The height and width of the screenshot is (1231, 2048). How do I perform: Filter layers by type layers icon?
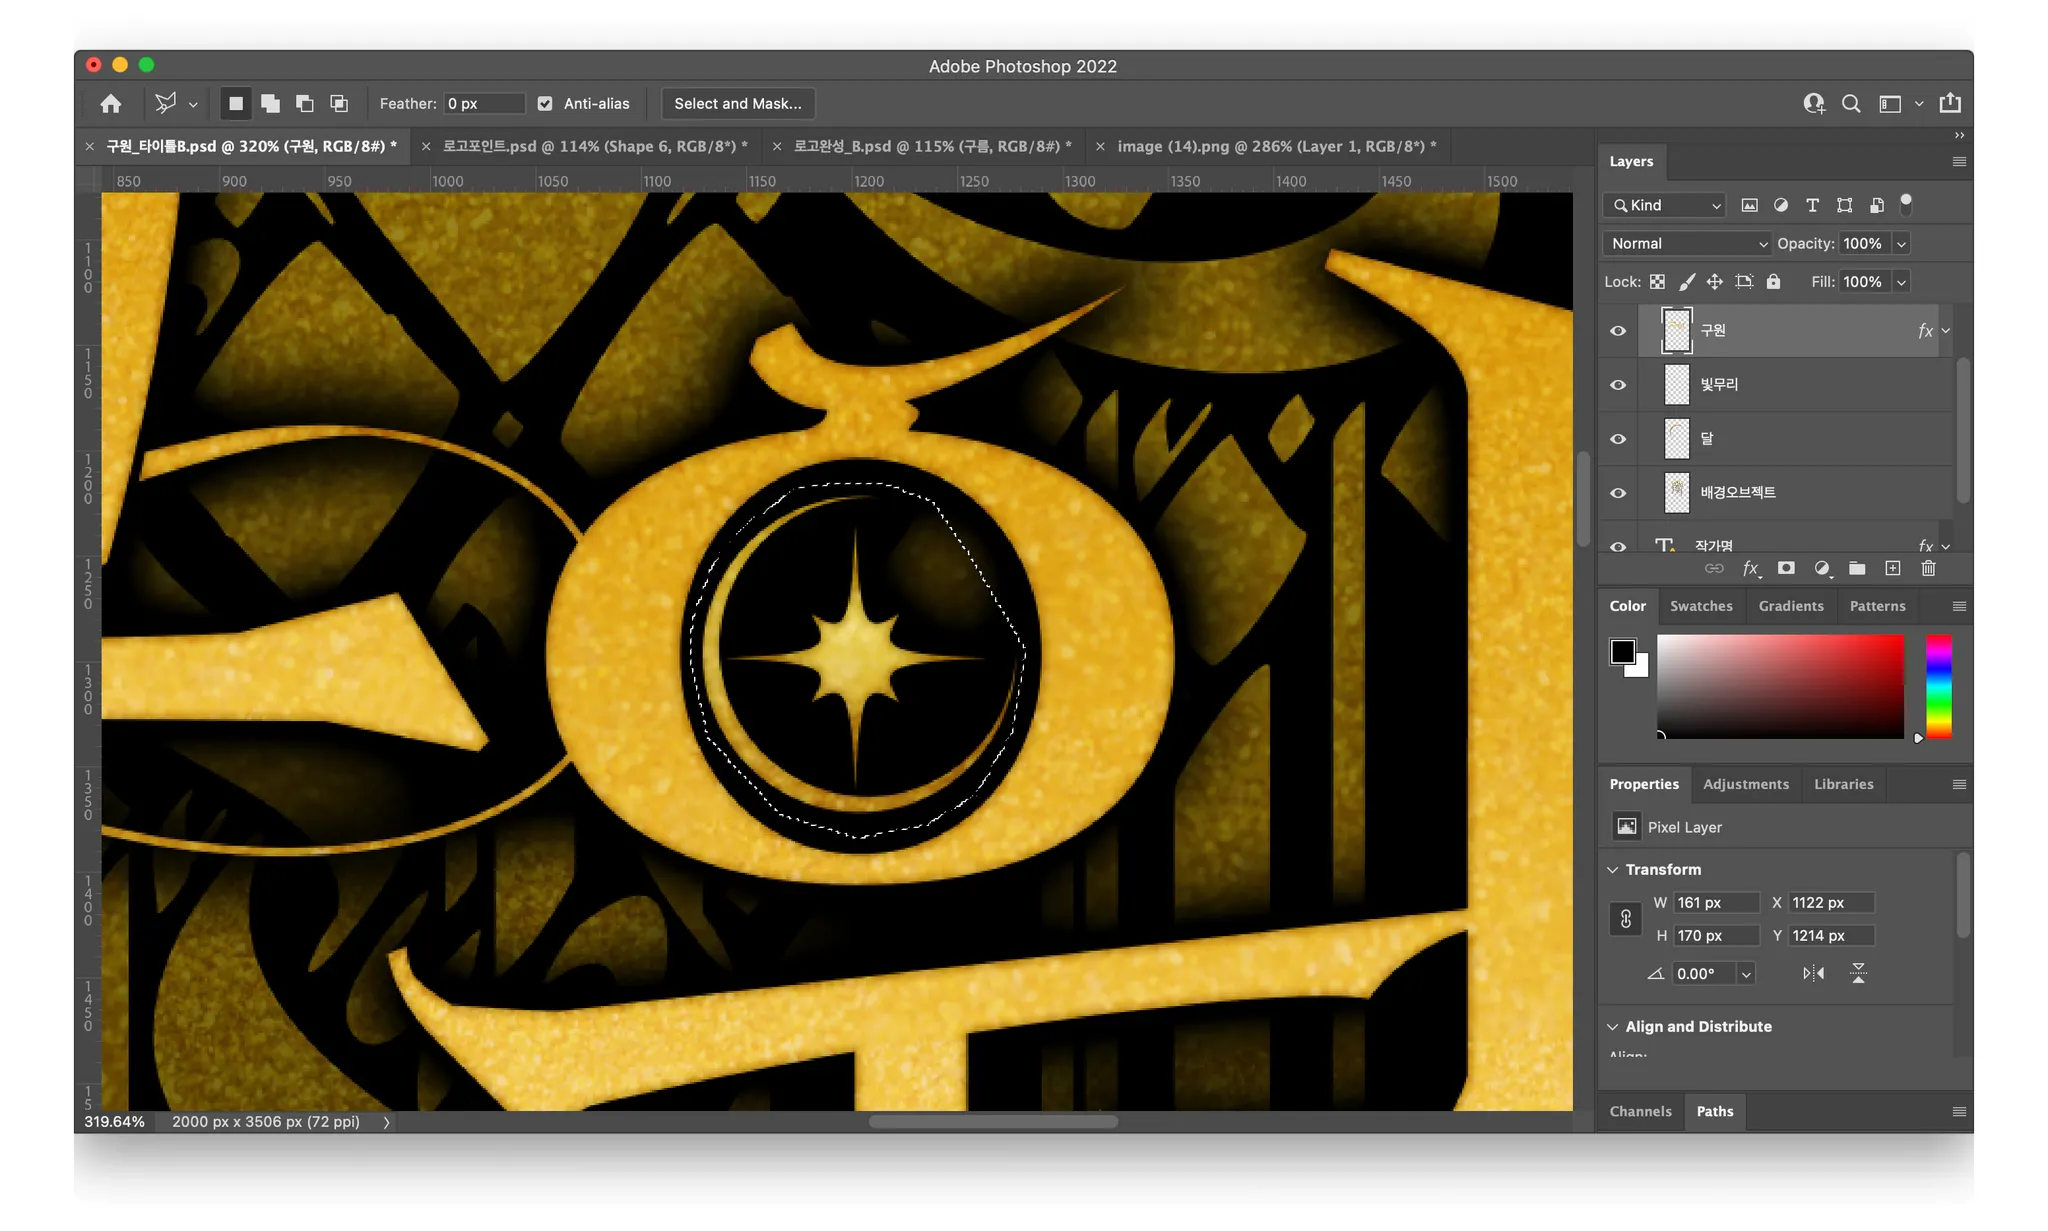[x=1812, y=205]
